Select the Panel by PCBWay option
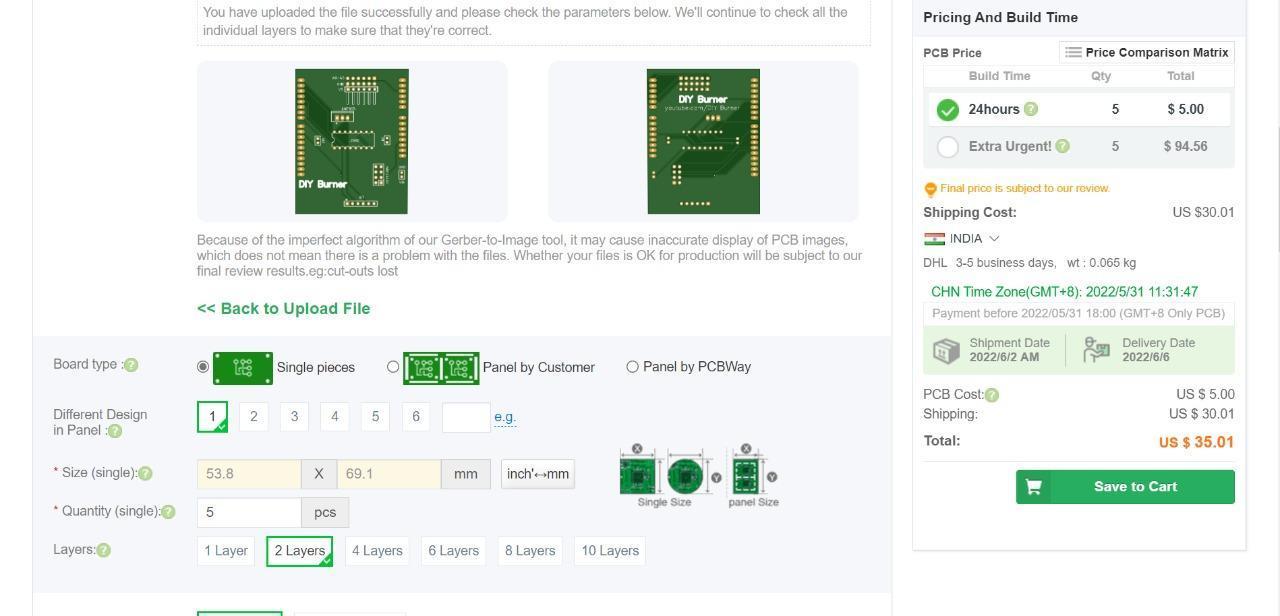This screenshot has height=616, width=1280. (x=632, y=366)
